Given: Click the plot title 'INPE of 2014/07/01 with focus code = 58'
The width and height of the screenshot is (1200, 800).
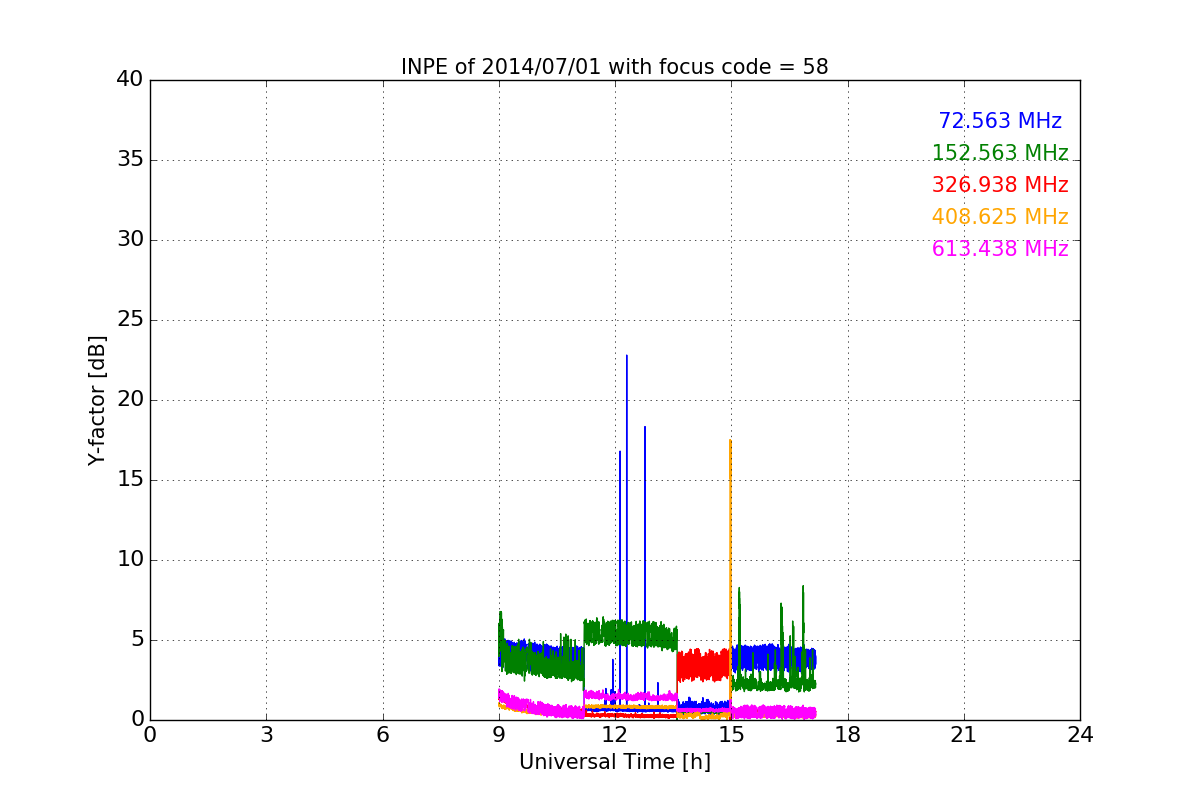Looking at the screenshot, I should point(614,67).
